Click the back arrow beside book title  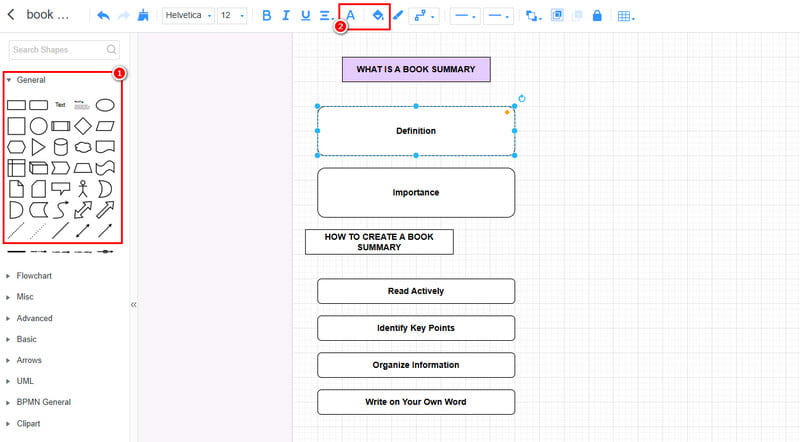[x=11, y=15]
